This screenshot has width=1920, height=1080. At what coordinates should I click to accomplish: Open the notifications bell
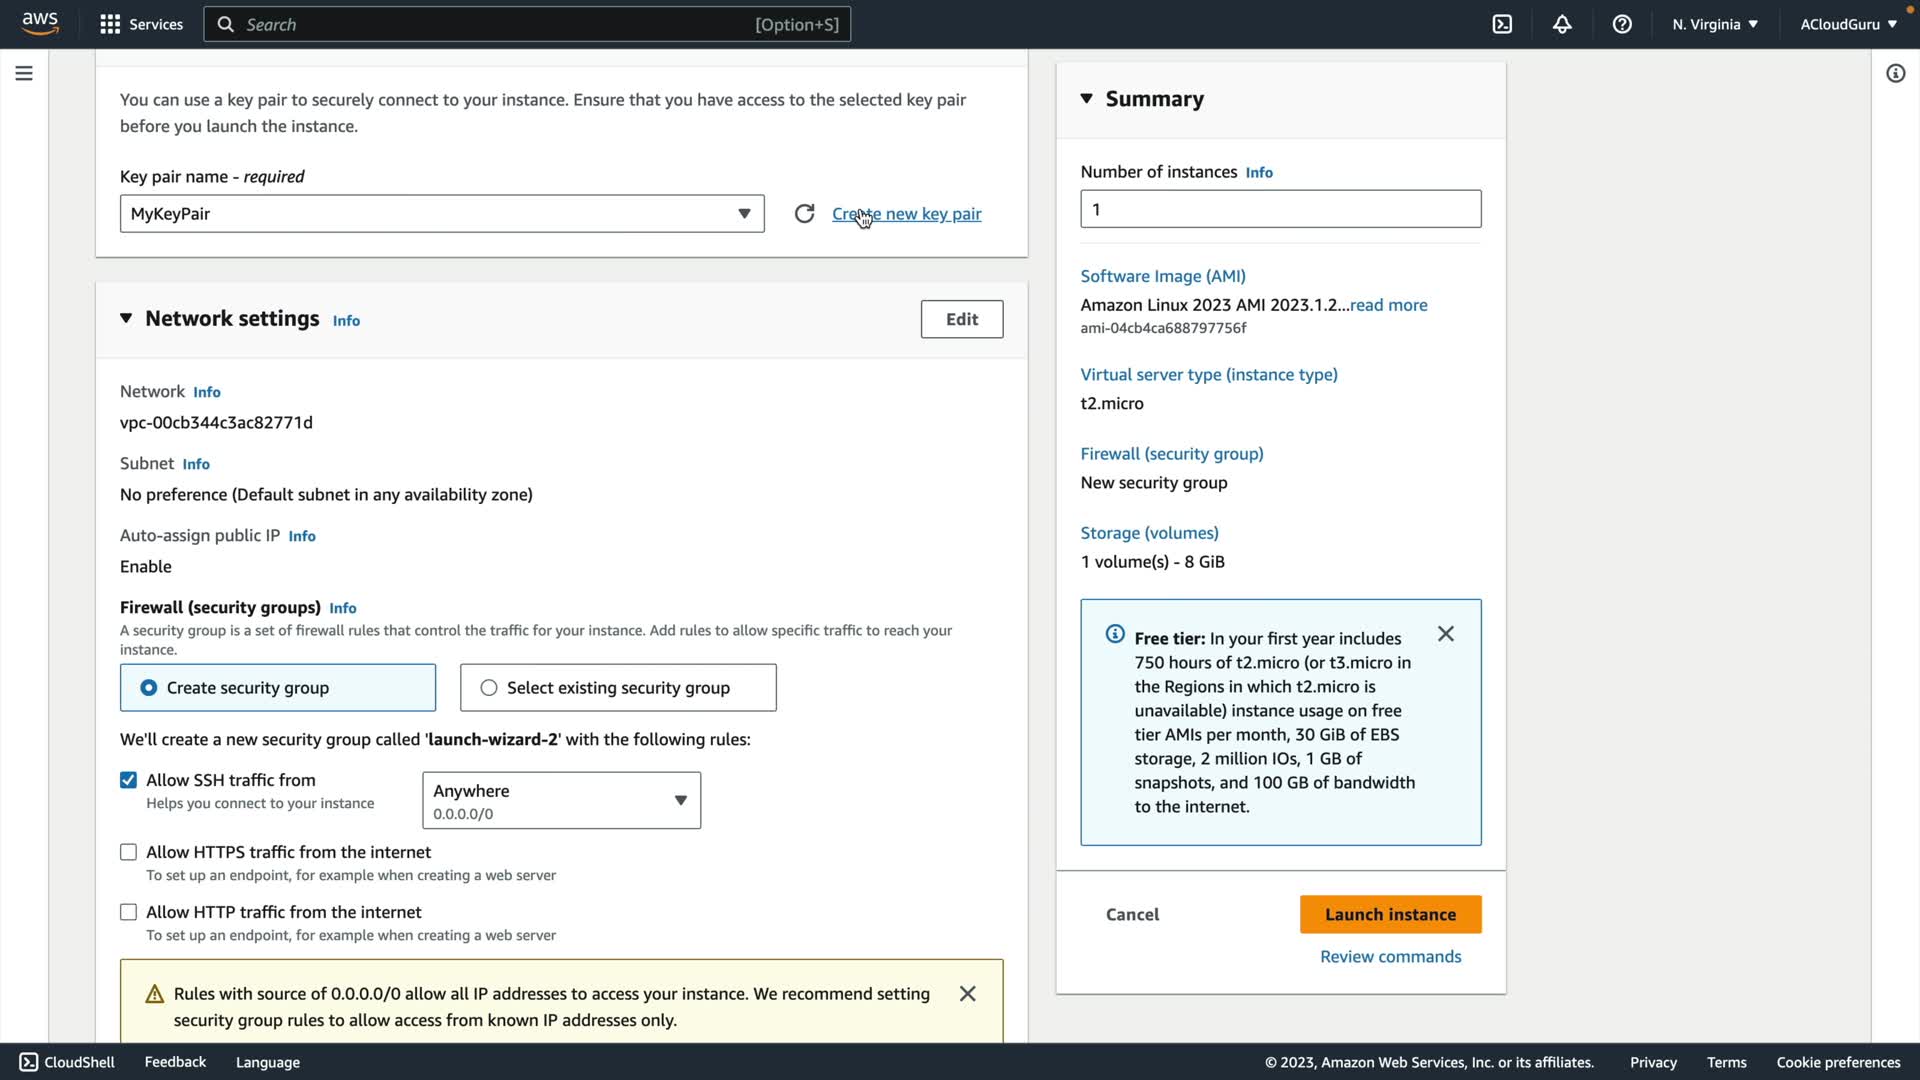(x=1562, y=24)
